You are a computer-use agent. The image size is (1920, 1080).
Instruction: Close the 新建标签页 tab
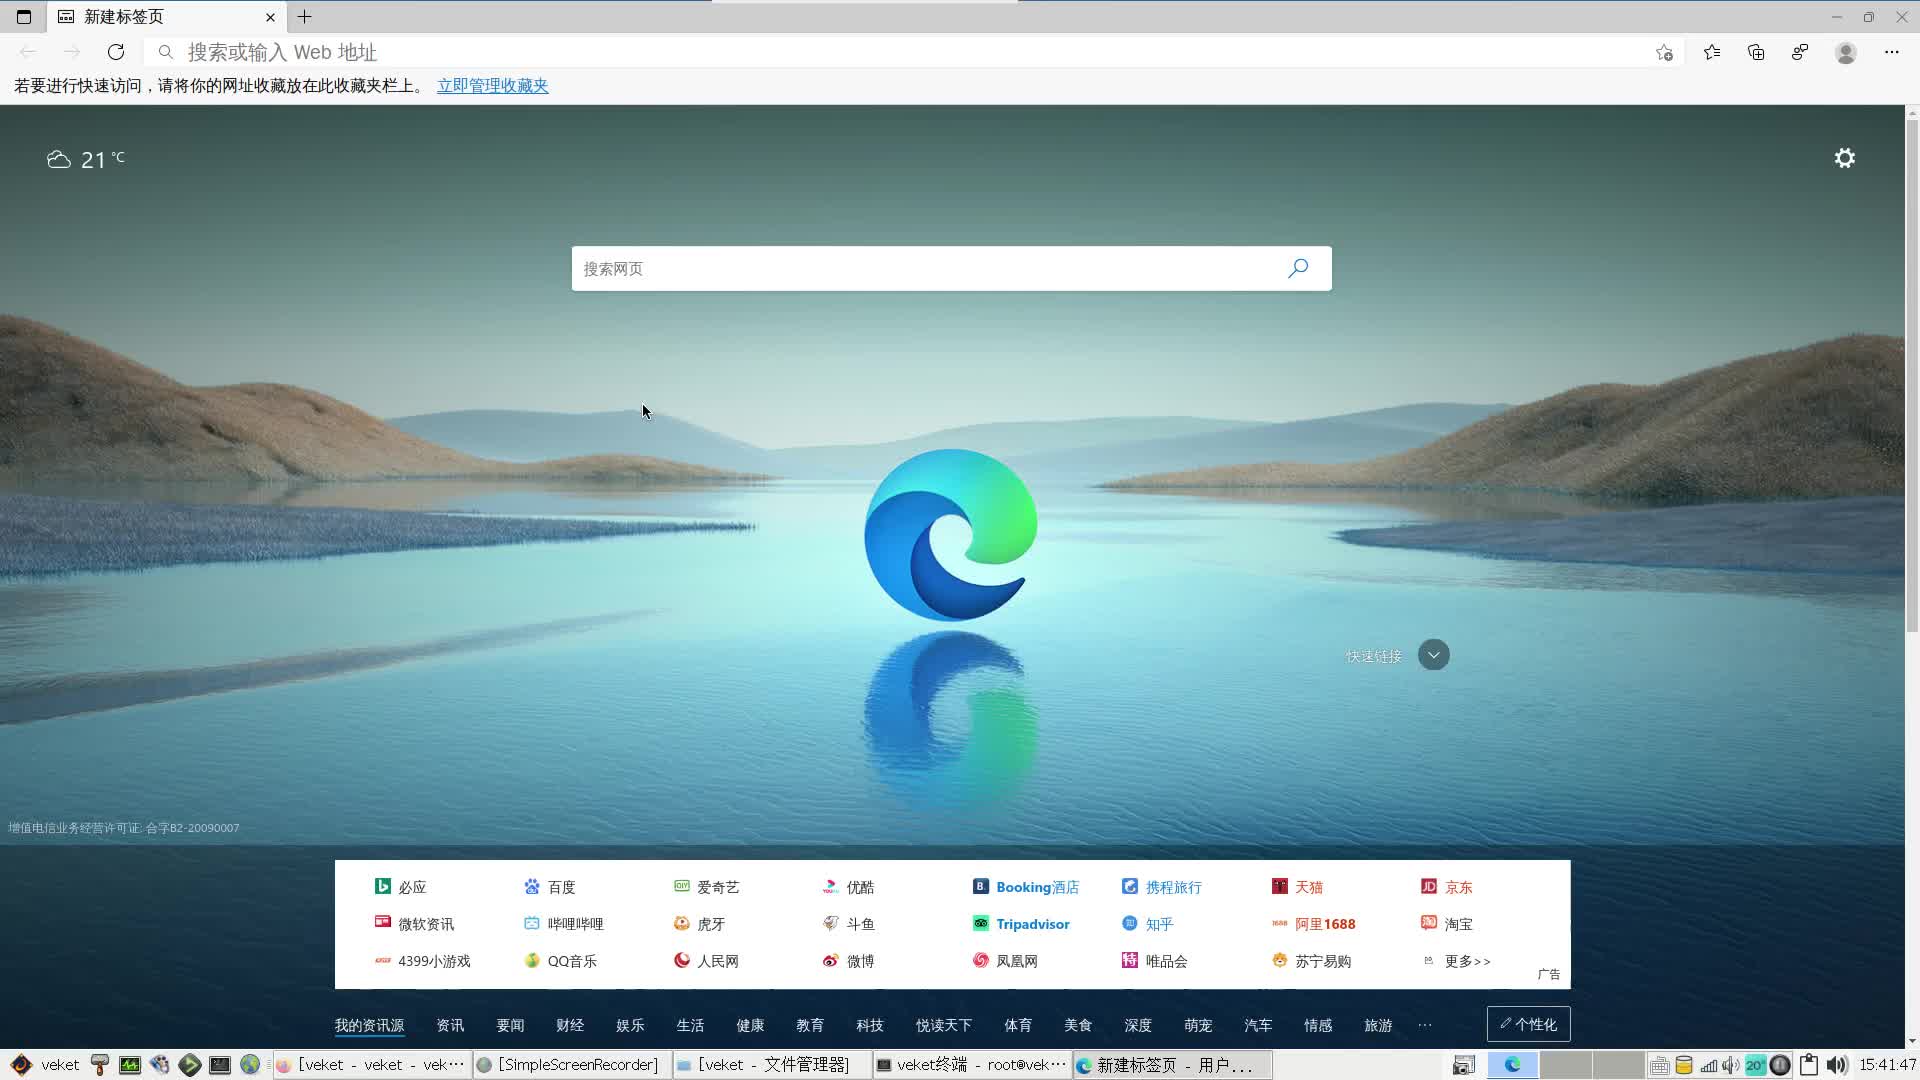pyautogui.click(x=270, y=17)
